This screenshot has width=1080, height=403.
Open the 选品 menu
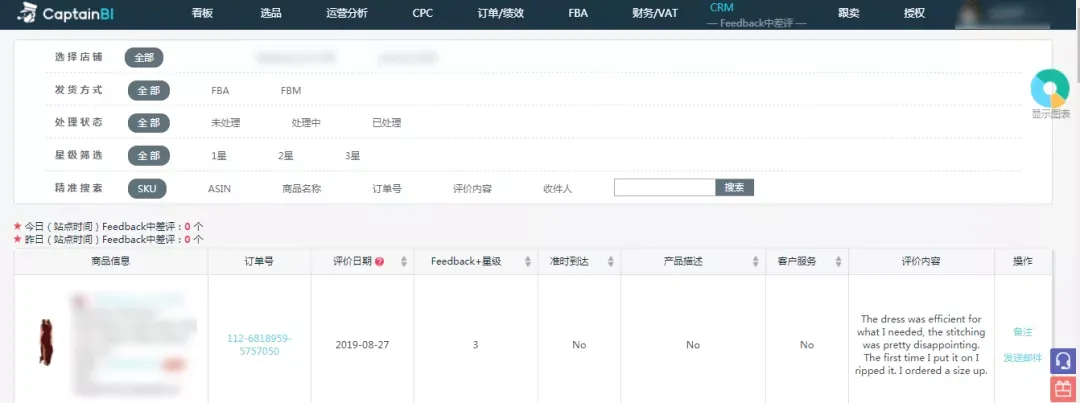pos(271,13)
